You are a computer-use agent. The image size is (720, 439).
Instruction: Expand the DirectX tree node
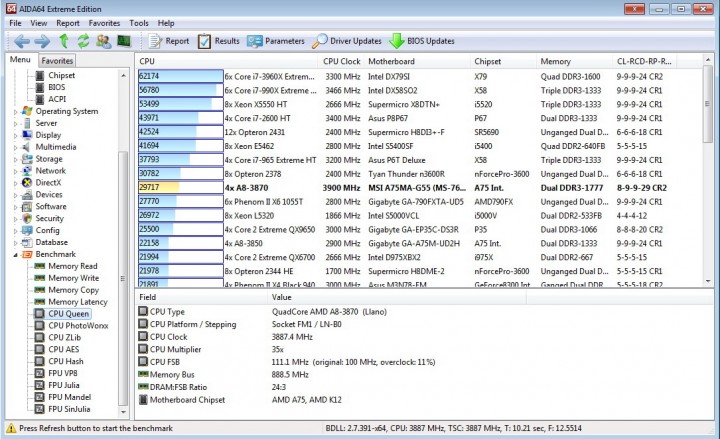coord(16,183)
